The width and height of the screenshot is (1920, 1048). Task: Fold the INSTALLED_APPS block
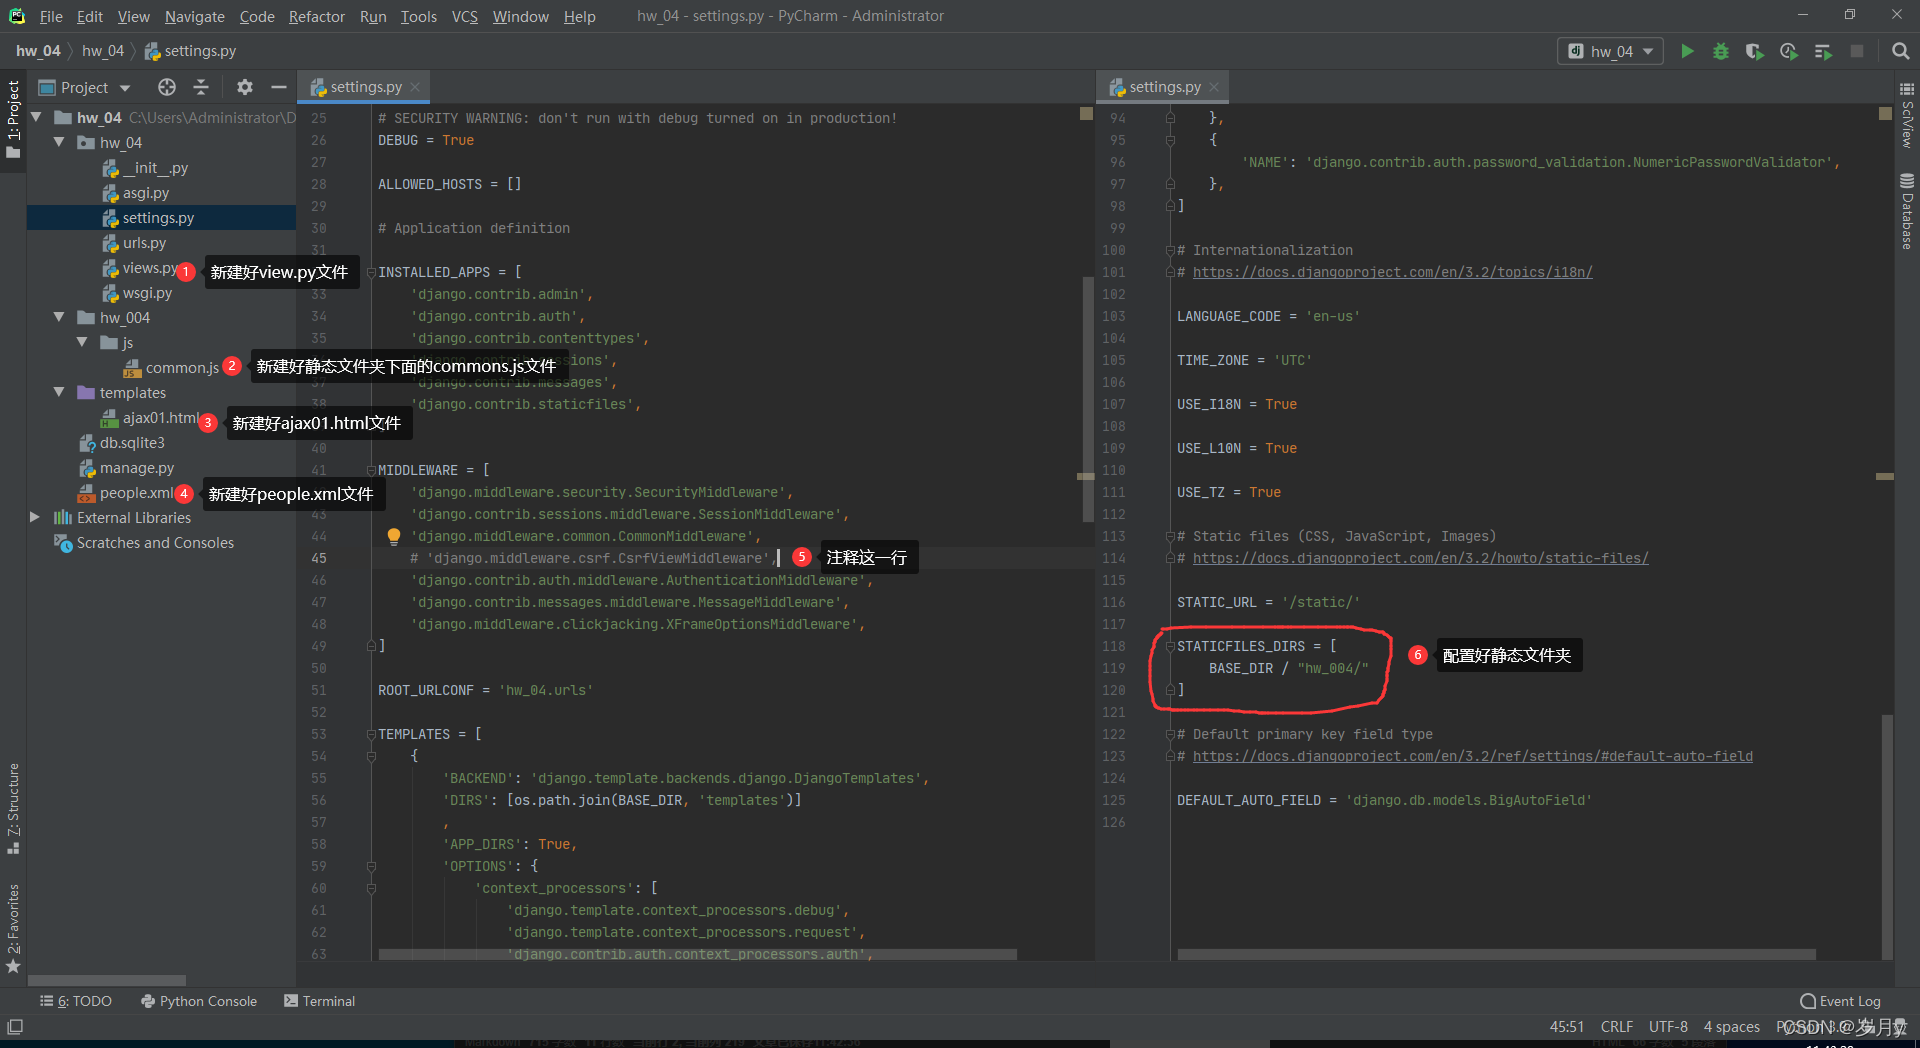coord(371,272)
